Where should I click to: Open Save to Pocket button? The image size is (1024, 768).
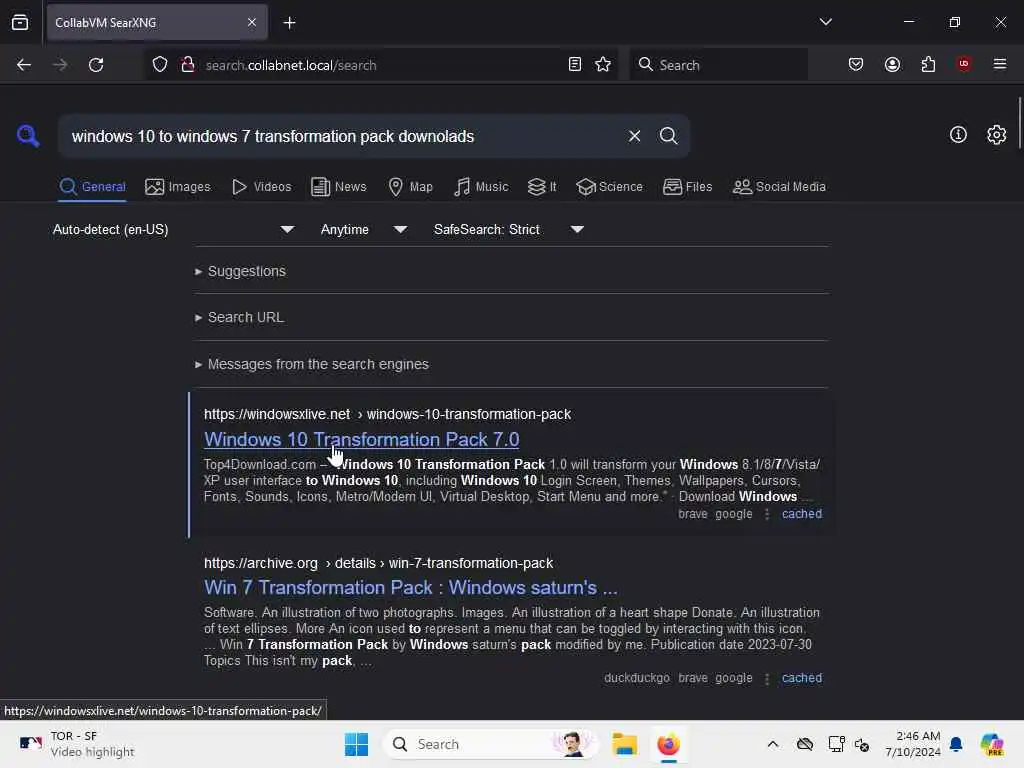pos(856,64)
